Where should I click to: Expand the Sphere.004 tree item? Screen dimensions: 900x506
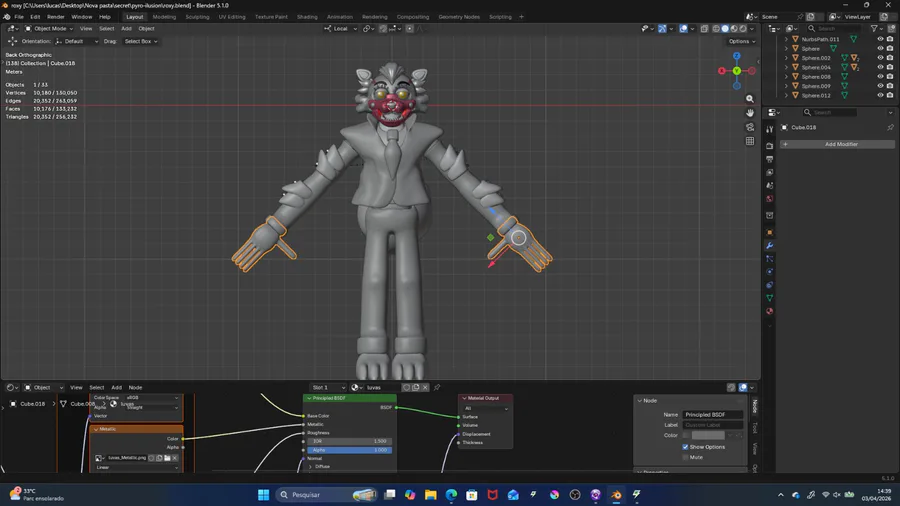(787, 68)
